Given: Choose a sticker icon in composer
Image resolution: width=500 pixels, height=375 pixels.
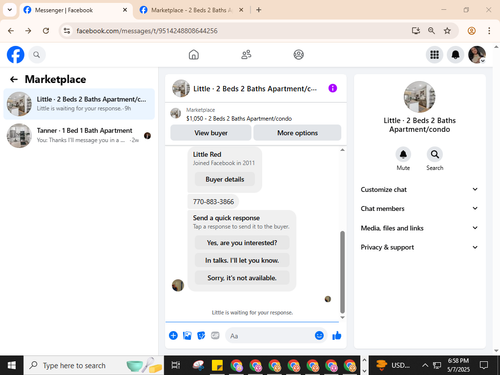Looking at the screenshot, I should tap(201, 335).
